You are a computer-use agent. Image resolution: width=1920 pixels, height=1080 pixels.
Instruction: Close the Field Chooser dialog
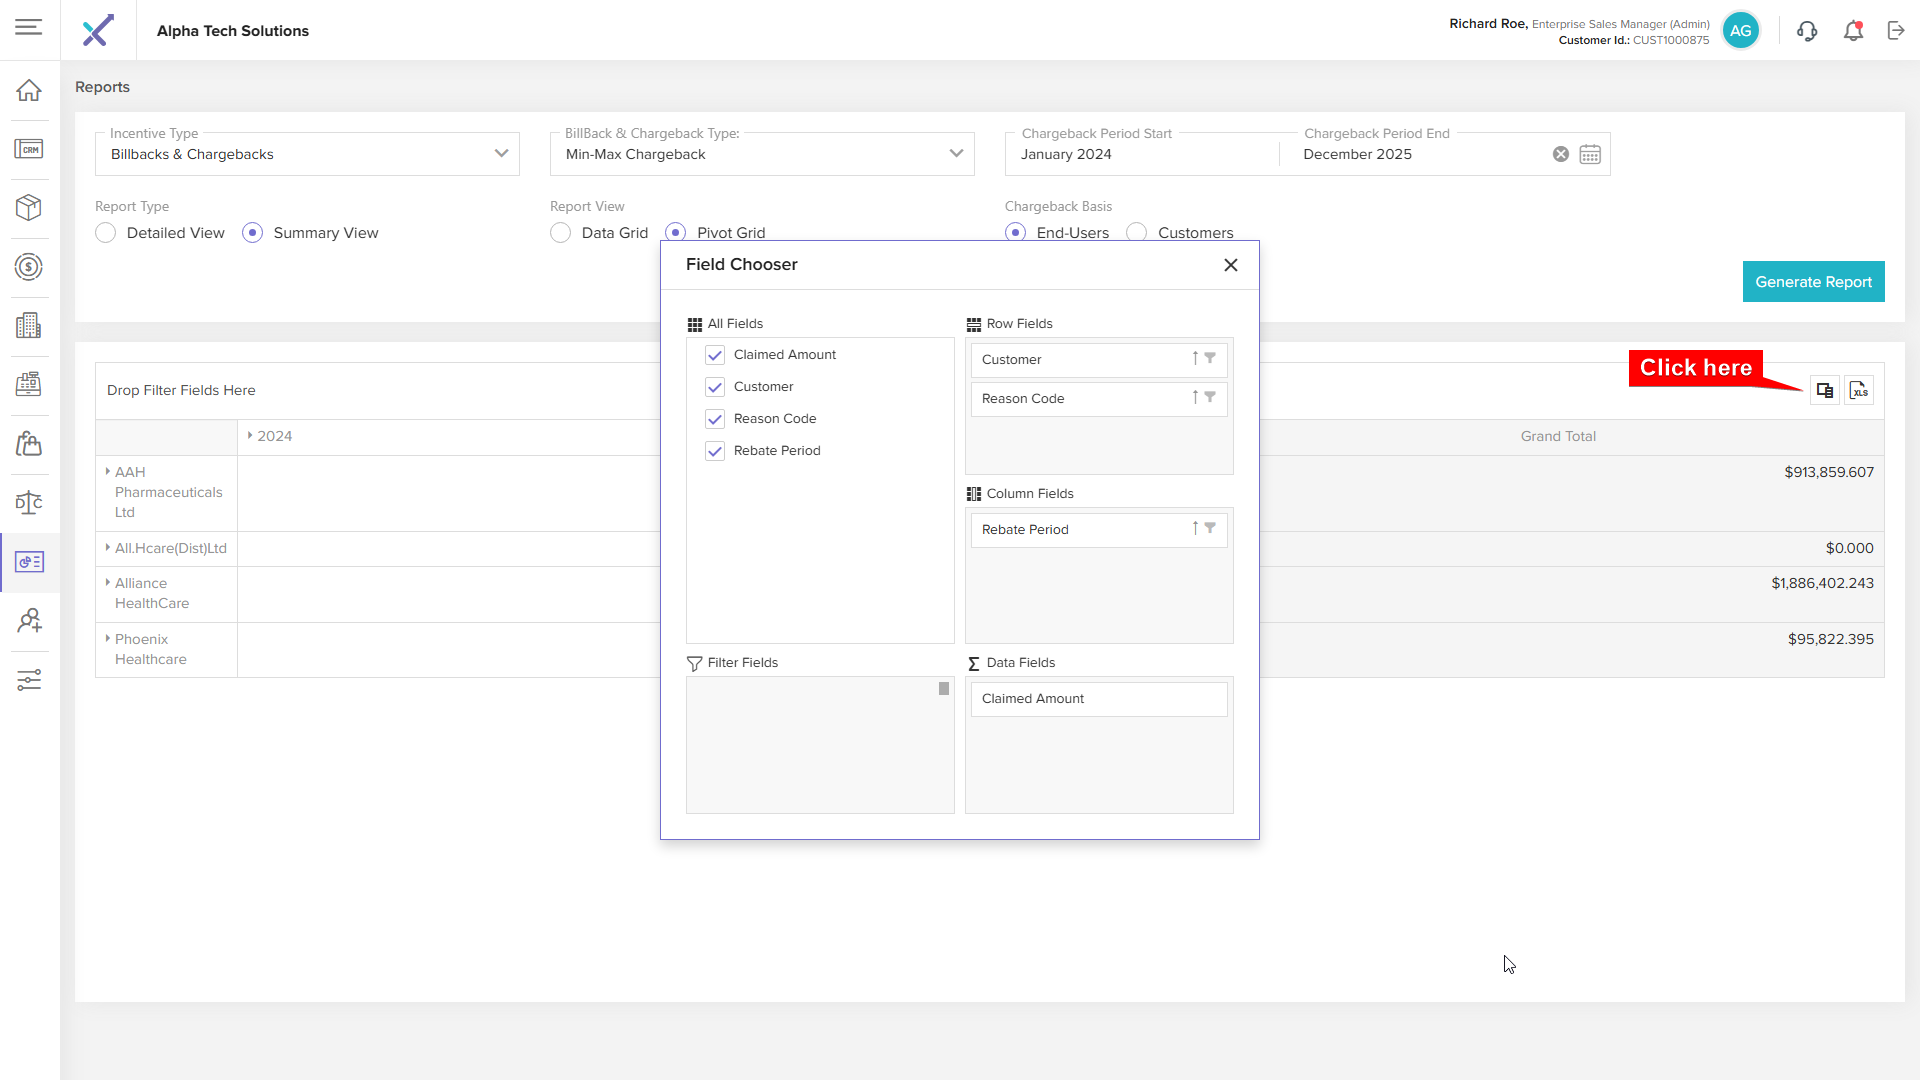[1231, 265]
